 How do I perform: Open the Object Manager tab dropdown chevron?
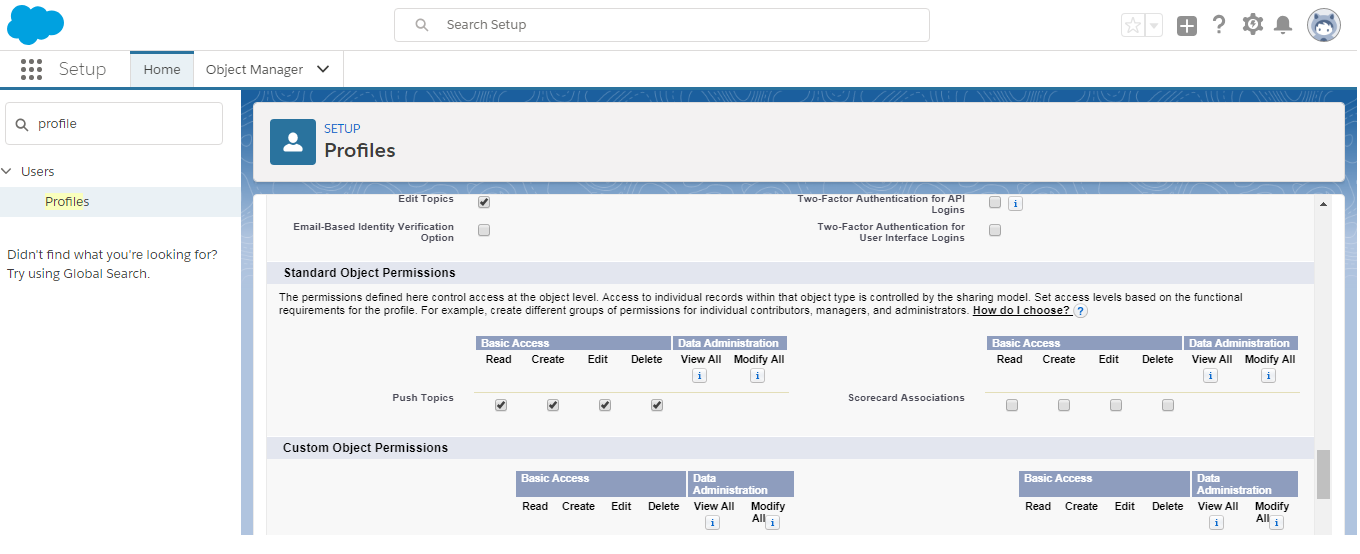323,69
